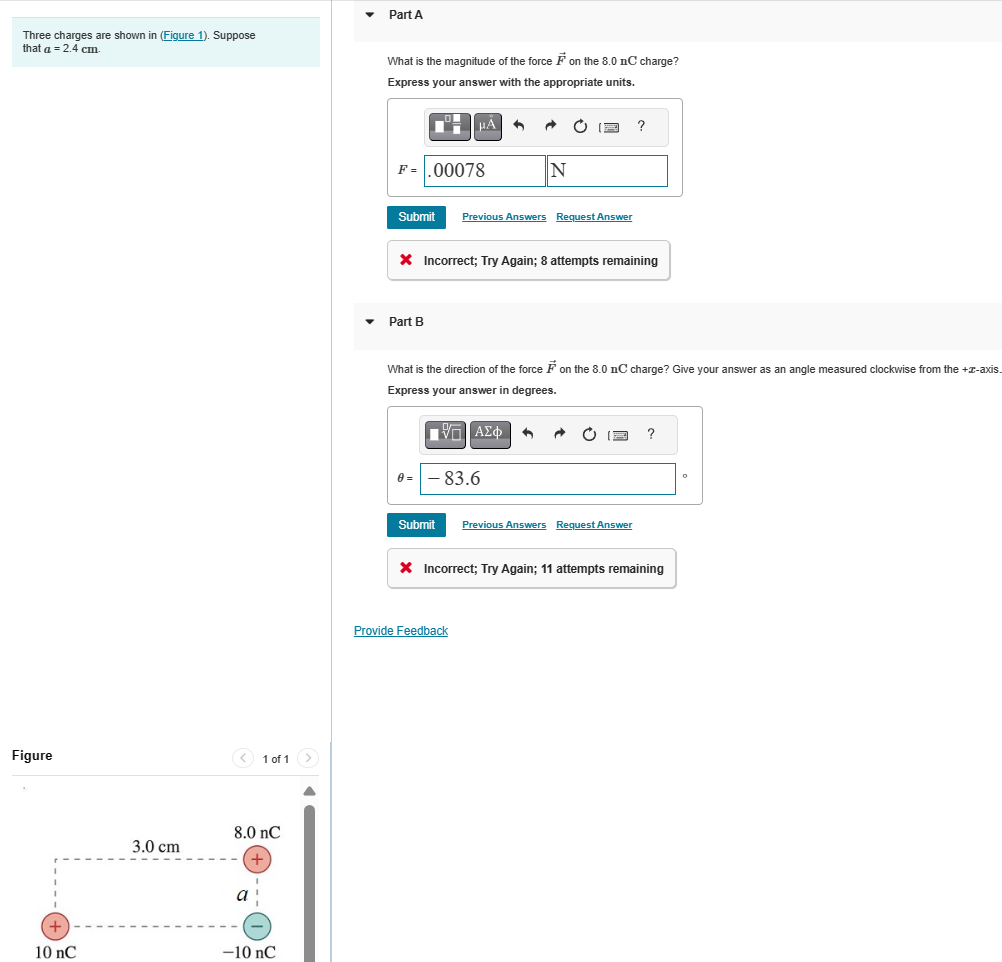Open the templates palette in Part A toolbar
This screenshot has width=1002, height=962.
(449, 126)
